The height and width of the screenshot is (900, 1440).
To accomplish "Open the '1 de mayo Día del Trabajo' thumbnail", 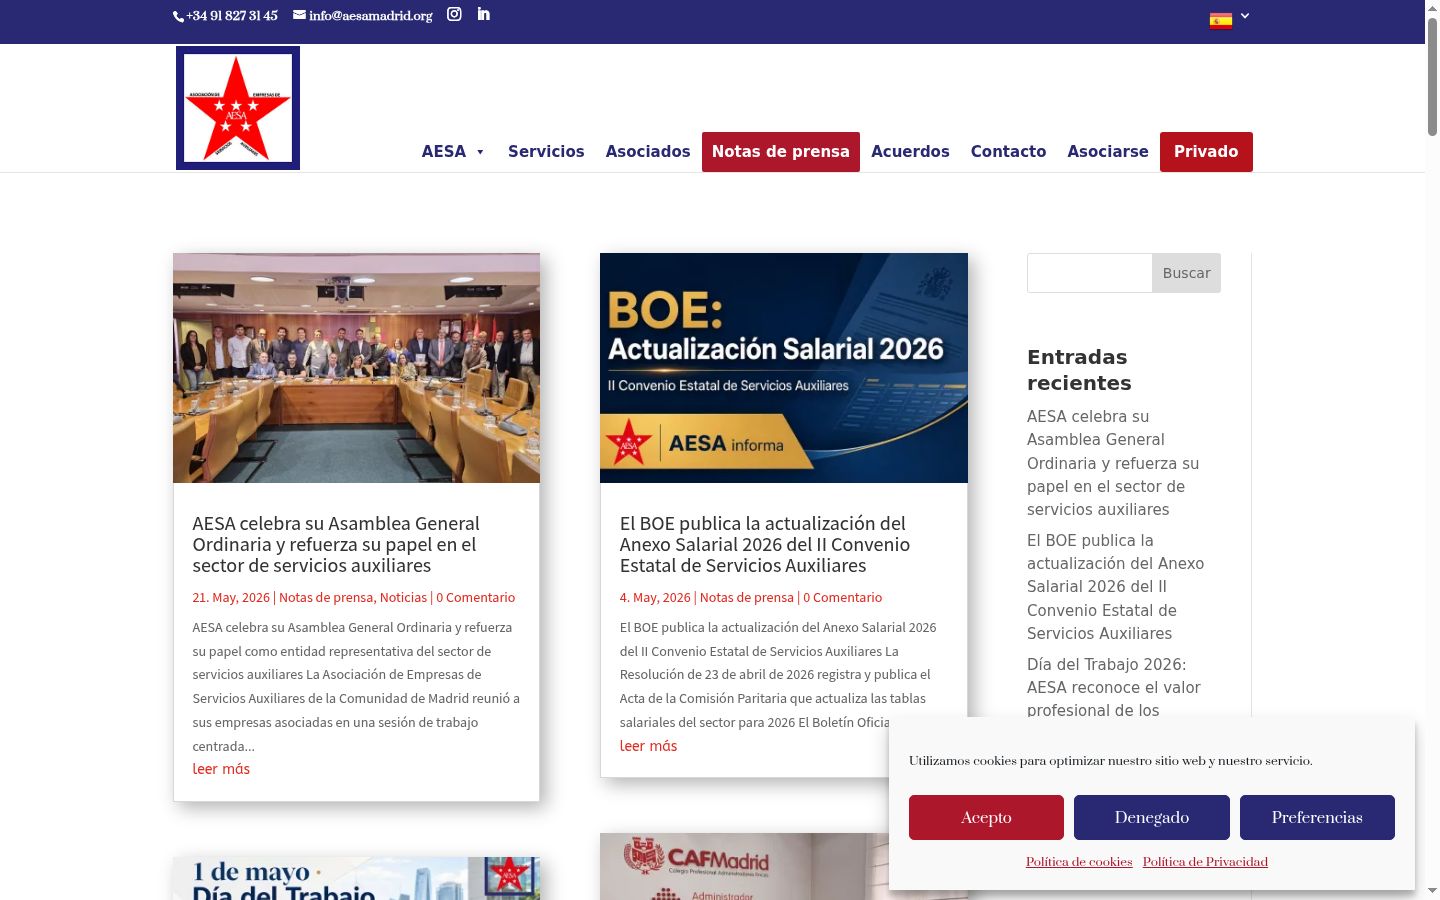I will point(356,878).
